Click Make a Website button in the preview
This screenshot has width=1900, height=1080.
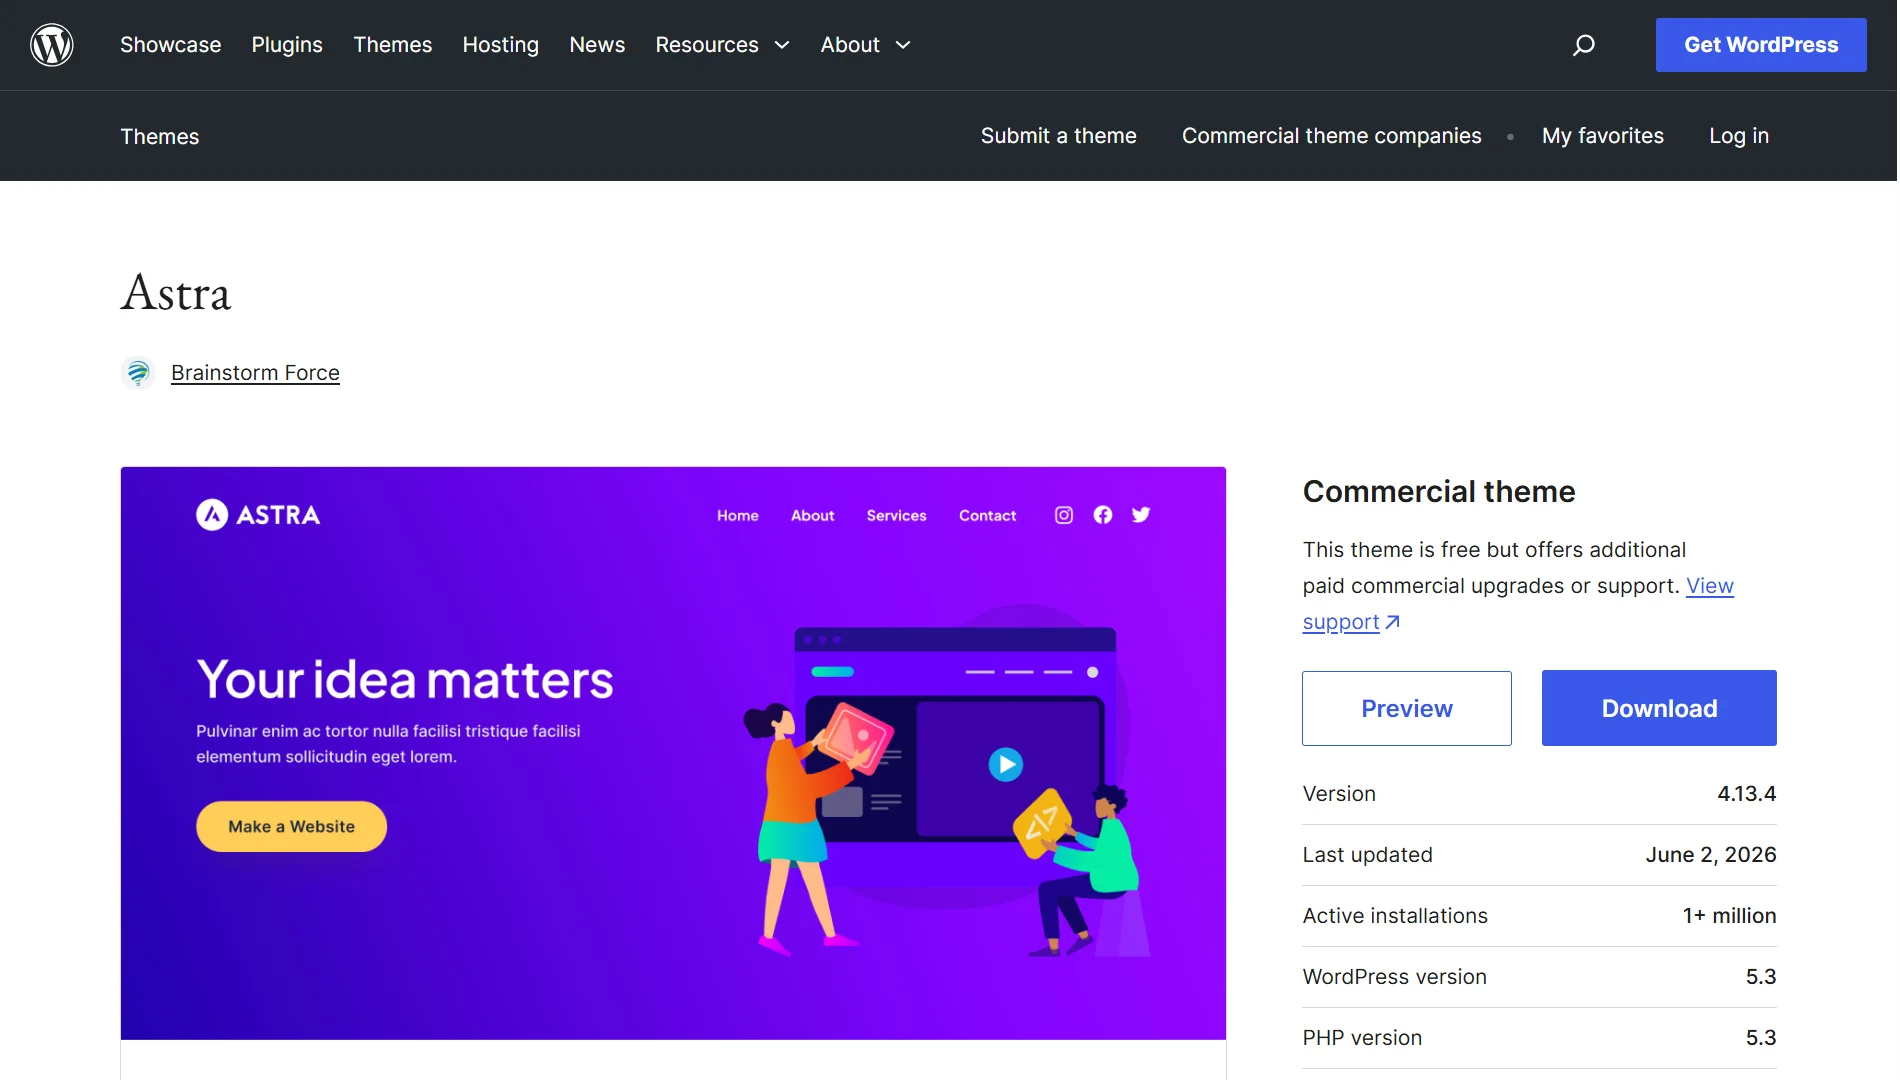[x=291, y=827]
